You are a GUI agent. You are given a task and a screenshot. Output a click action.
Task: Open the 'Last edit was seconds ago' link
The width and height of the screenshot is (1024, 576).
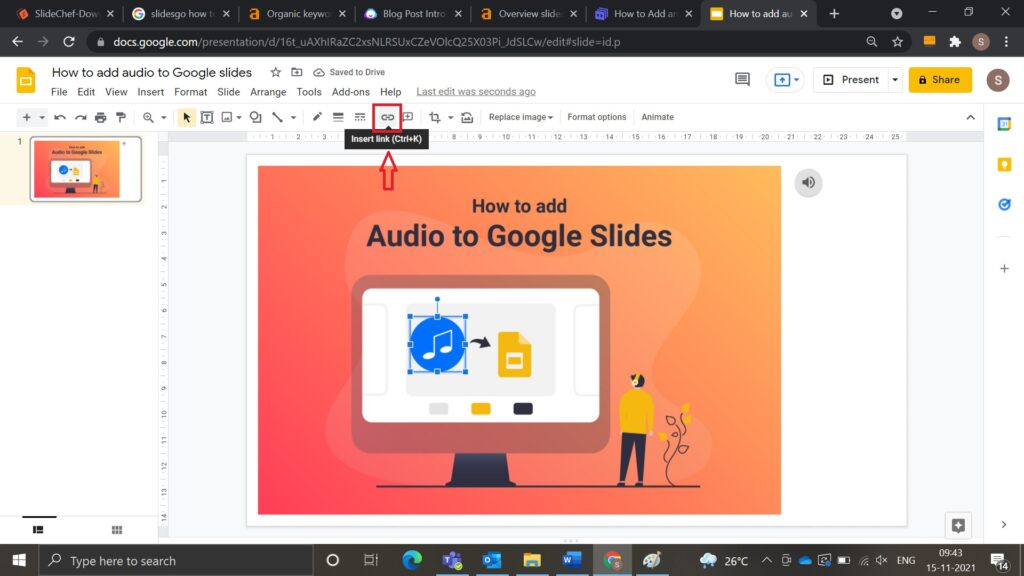tap(476, 92)
